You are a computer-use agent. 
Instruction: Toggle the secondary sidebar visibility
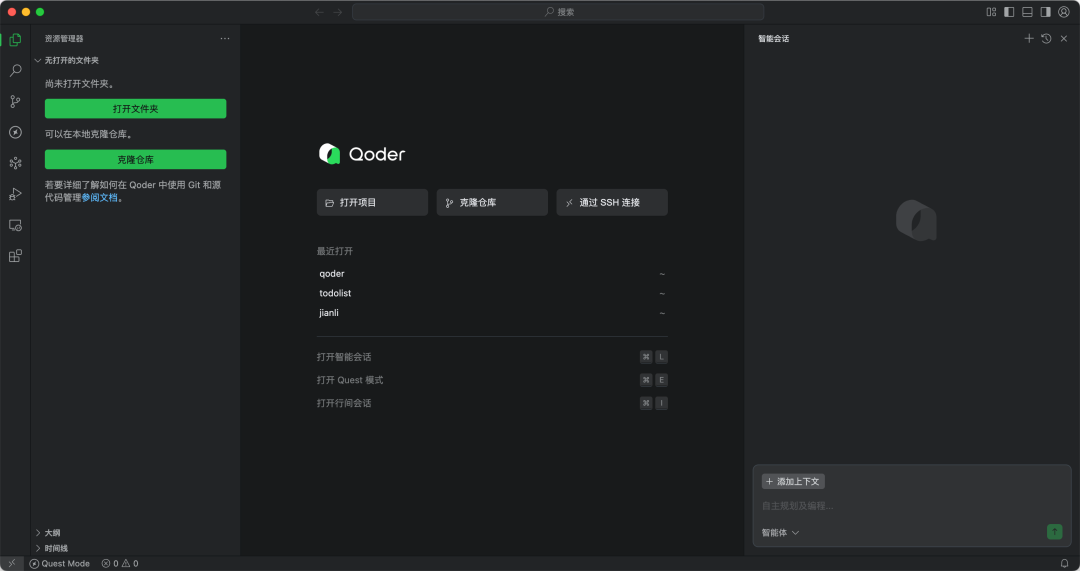[1045, 12]
